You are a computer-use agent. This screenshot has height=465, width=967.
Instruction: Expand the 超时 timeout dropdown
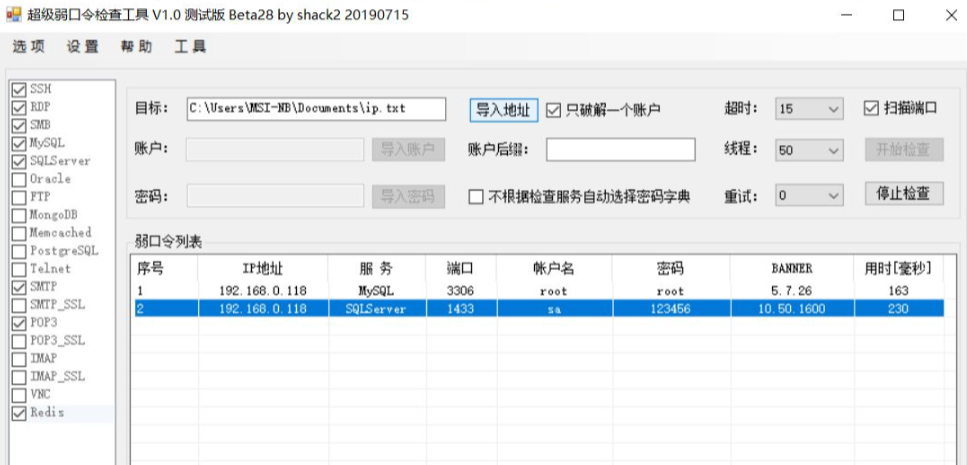click(x=834, y=109)
